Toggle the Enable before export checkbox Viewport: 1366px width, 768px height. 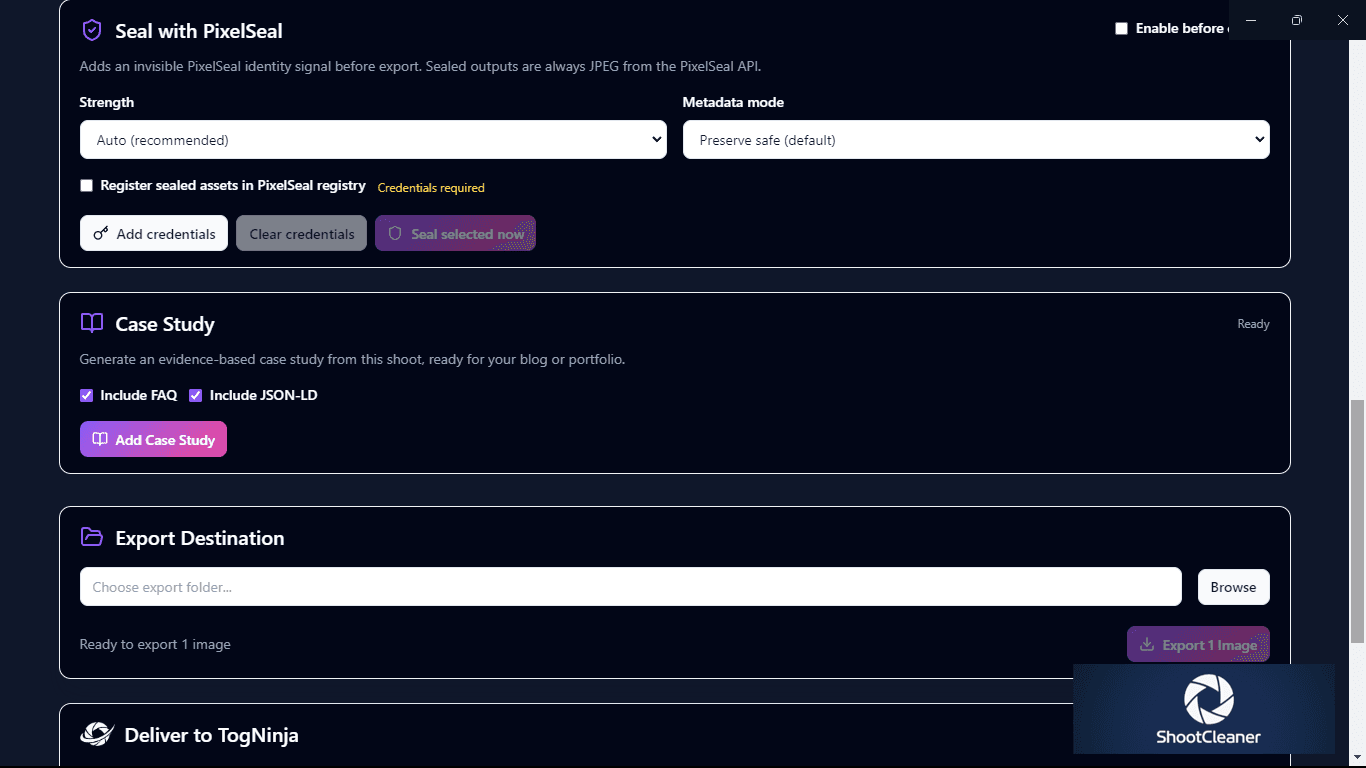click(1121, 28)
